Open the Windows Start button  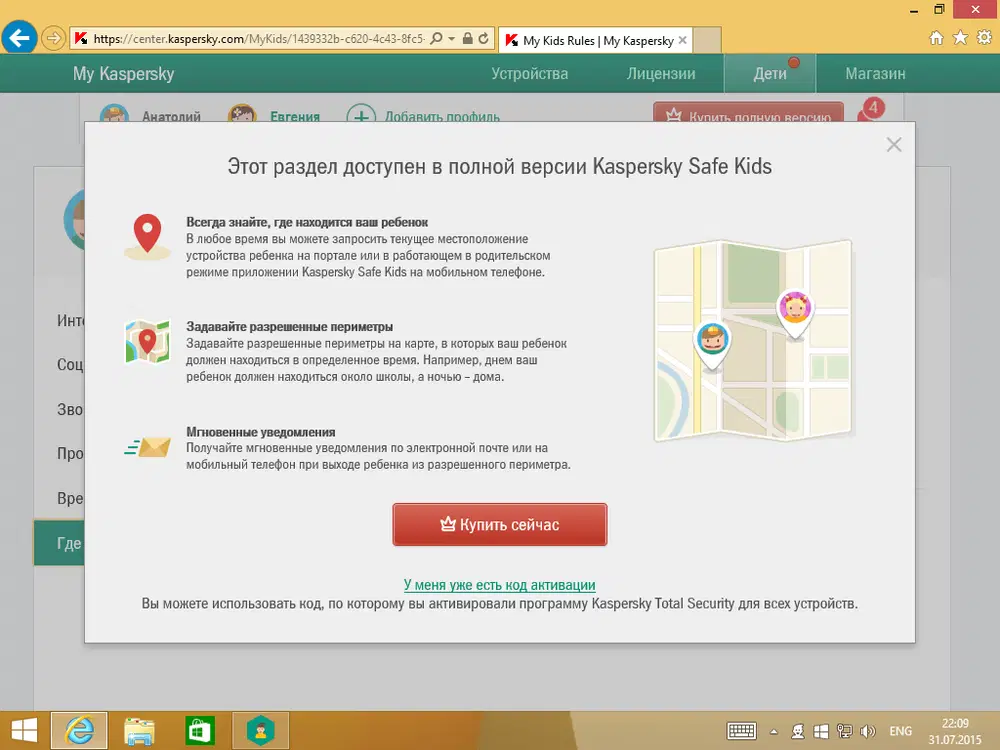click(24, 731)
